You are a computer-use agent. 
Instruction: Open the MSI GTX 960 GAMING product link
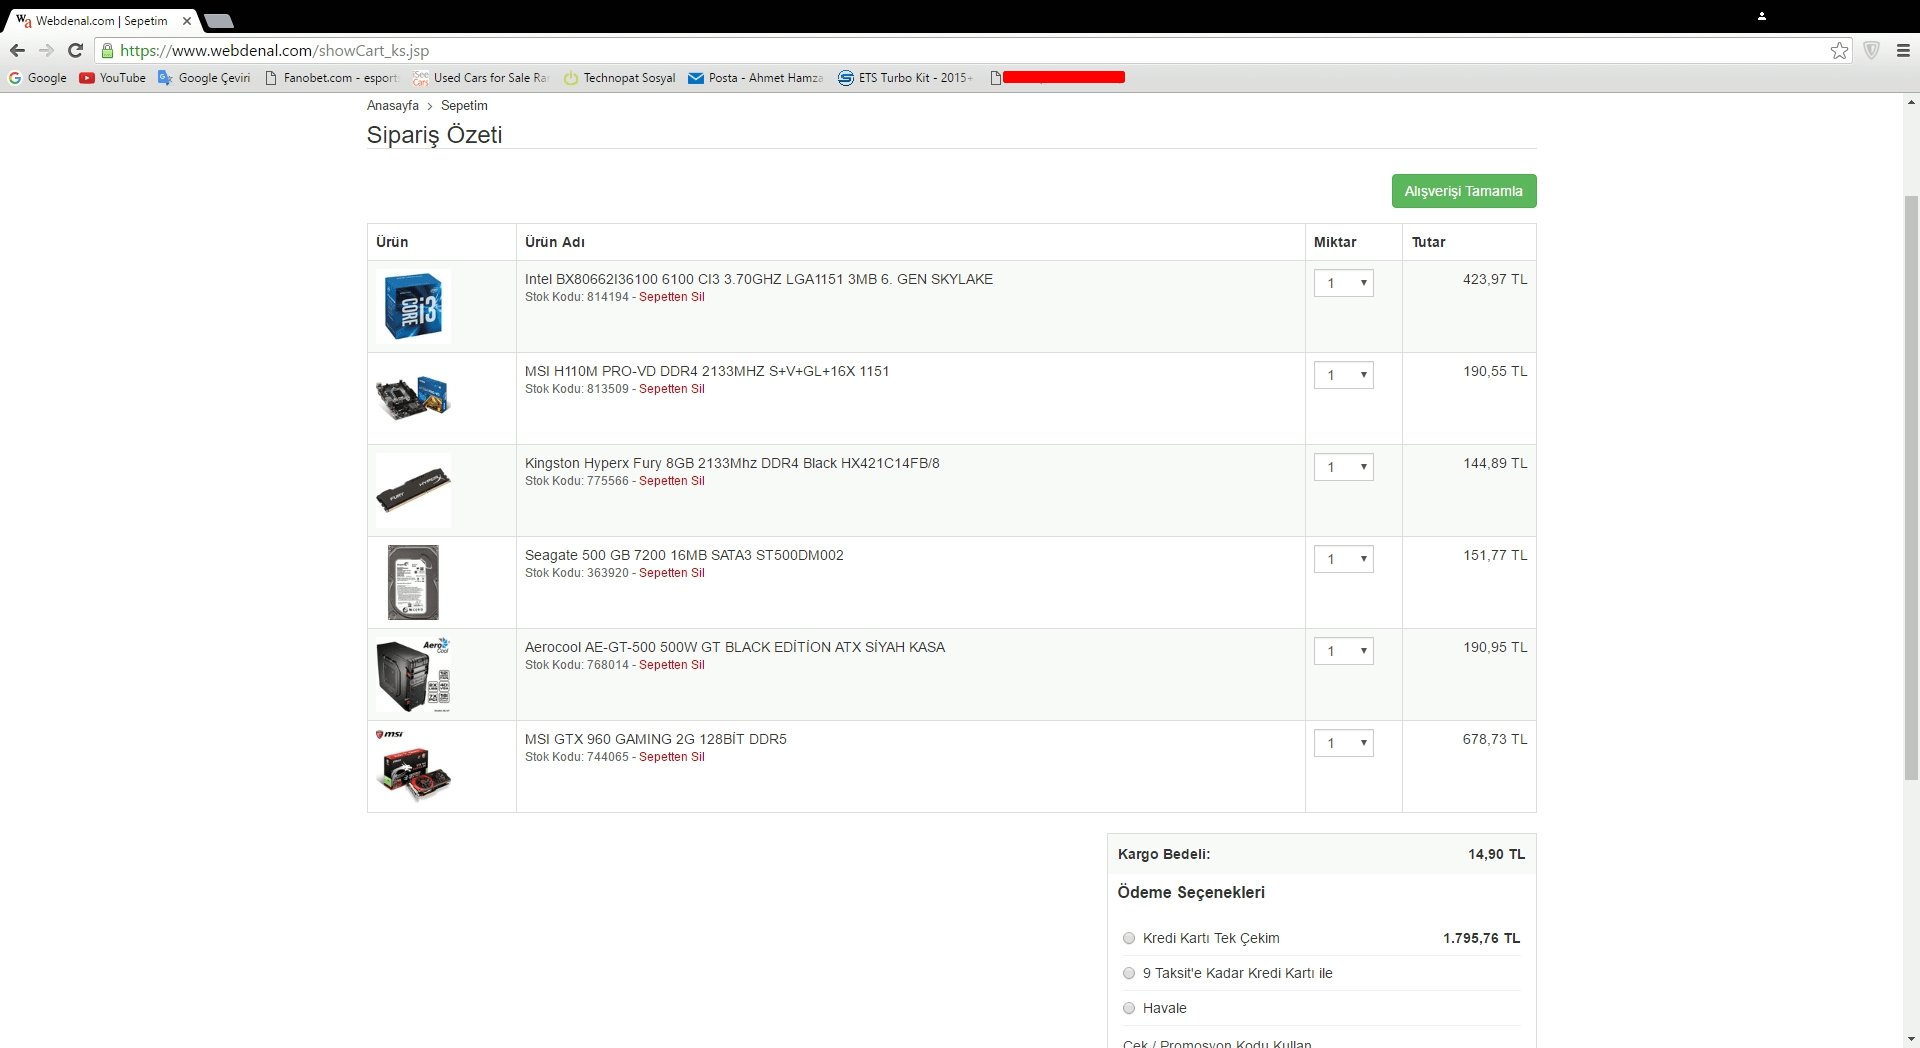pyautogui.click(x=656, y=739)
